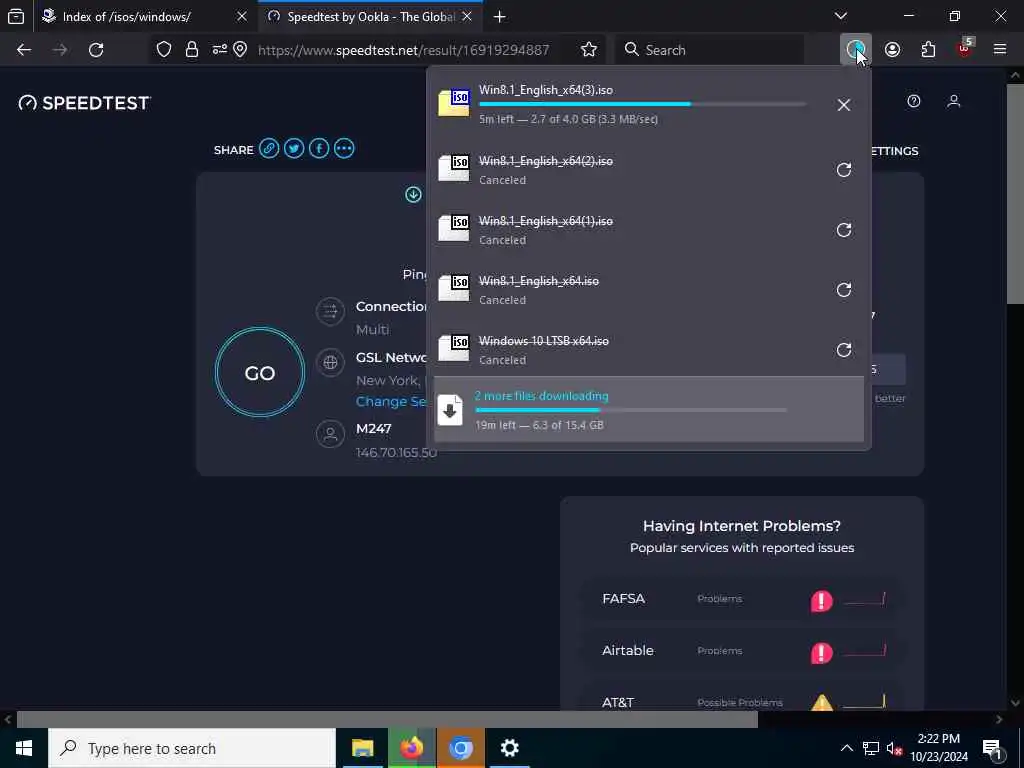Open Firefox View icon

click(16, 17)
